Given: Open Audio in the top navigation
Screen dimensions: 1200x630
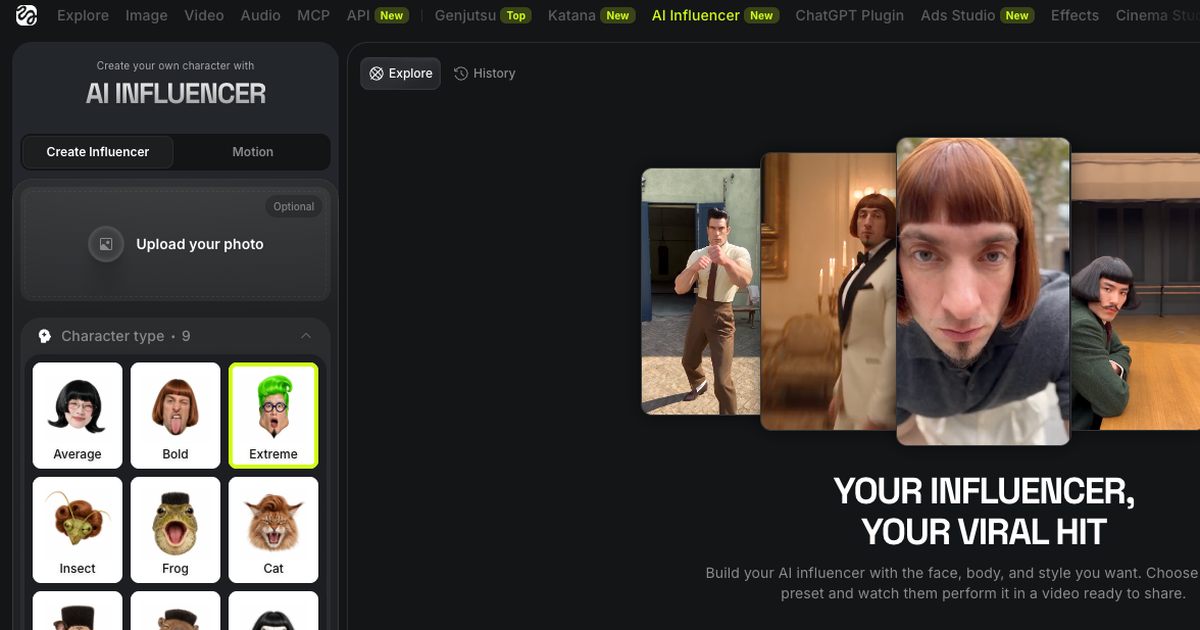Looking at the screenshot, I should click(x=261, y=16).
